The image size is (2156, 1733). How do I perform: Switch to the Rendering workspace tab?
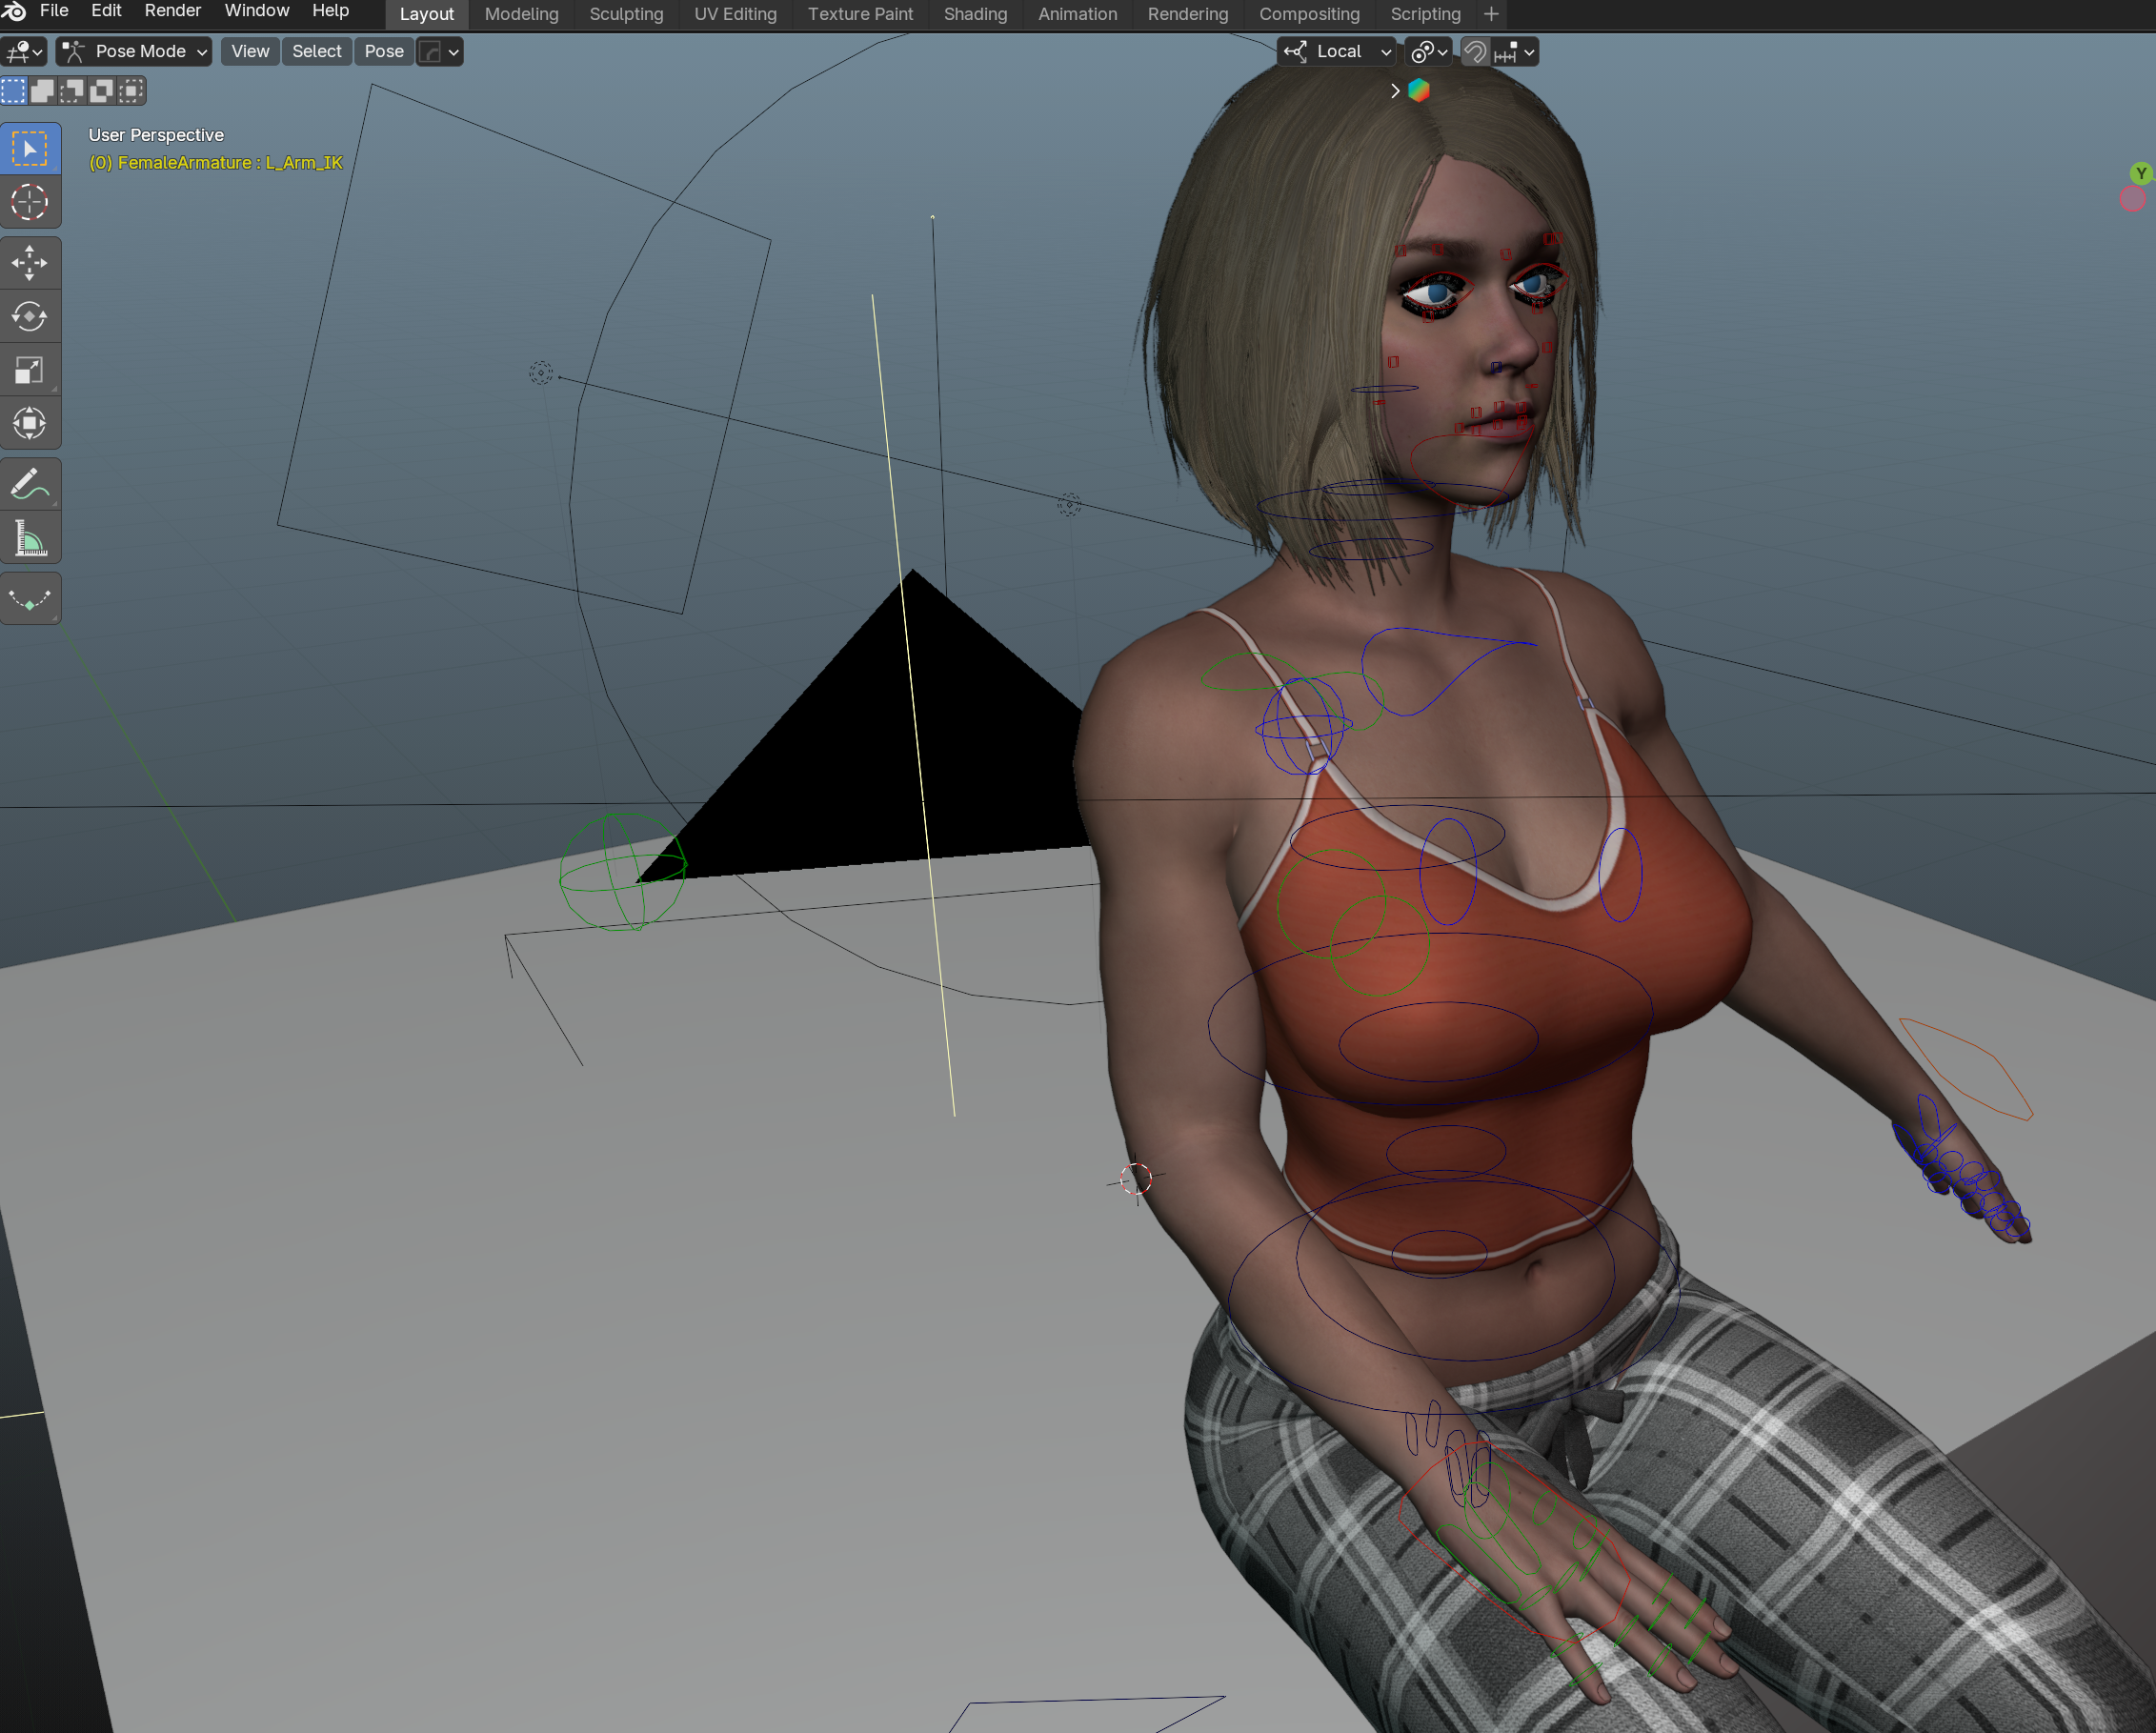(1187, 14)
